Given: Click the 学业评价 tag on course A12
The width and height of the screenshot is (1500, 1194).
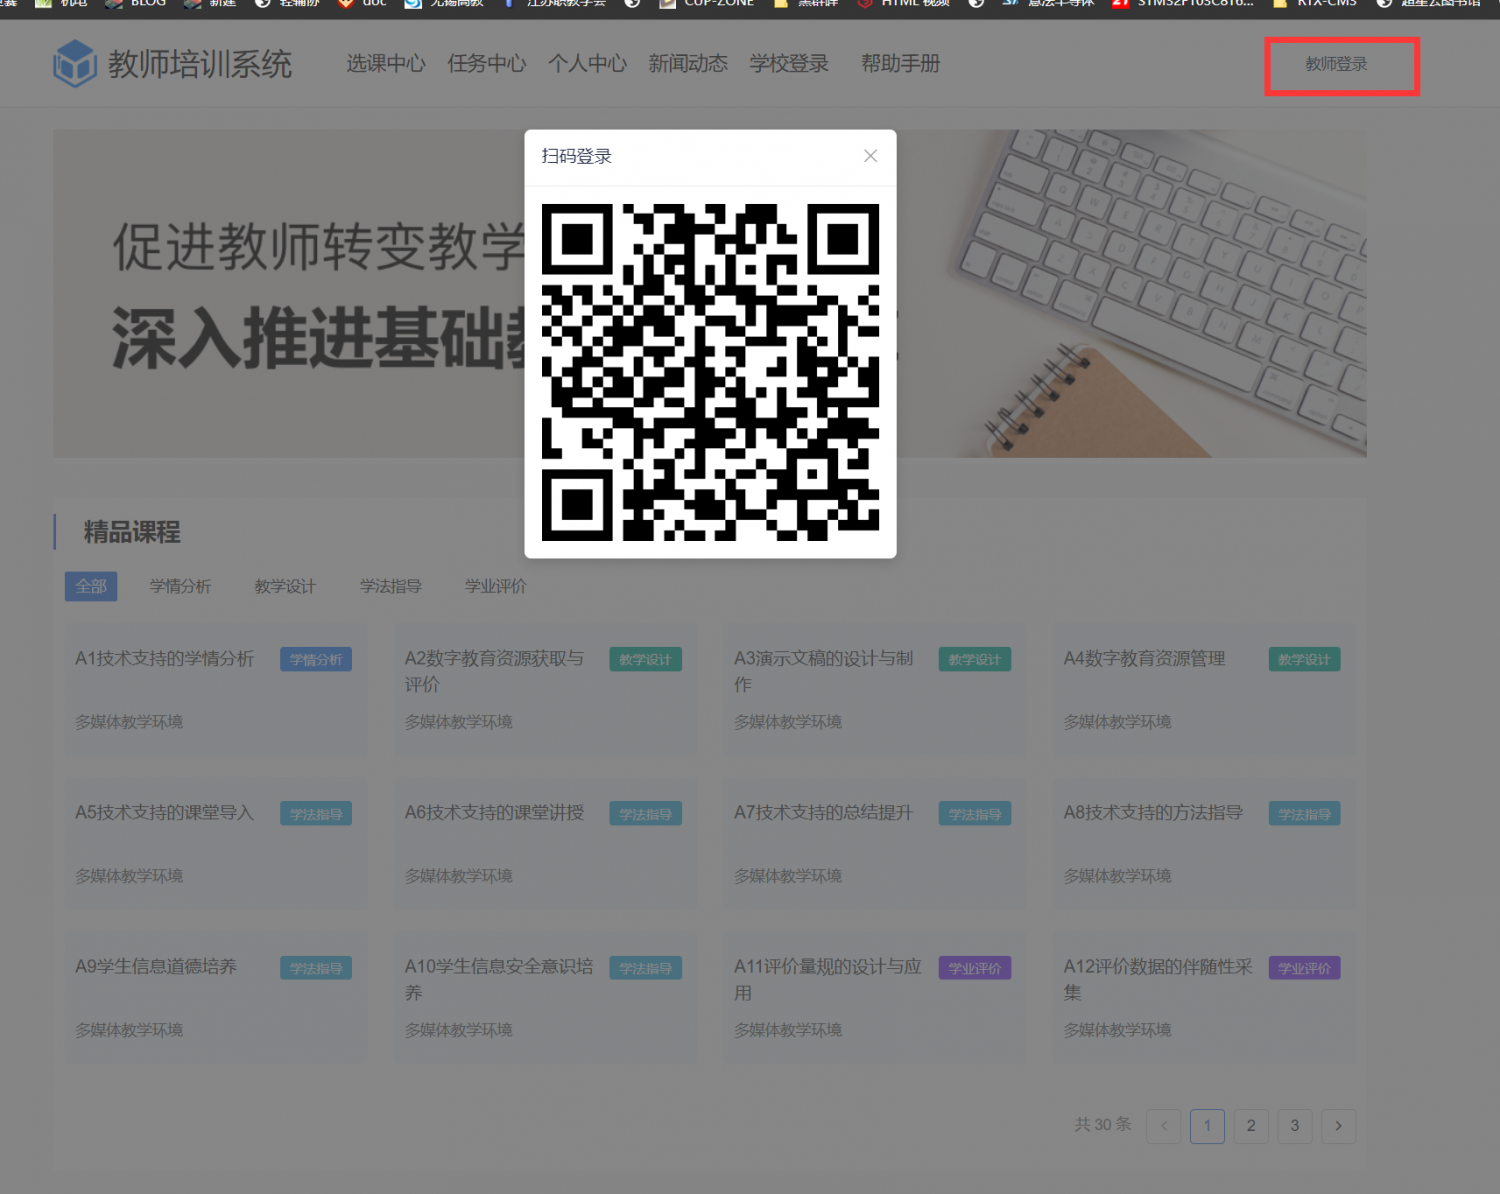Looking at the screenshot, I should (1304, 968).
